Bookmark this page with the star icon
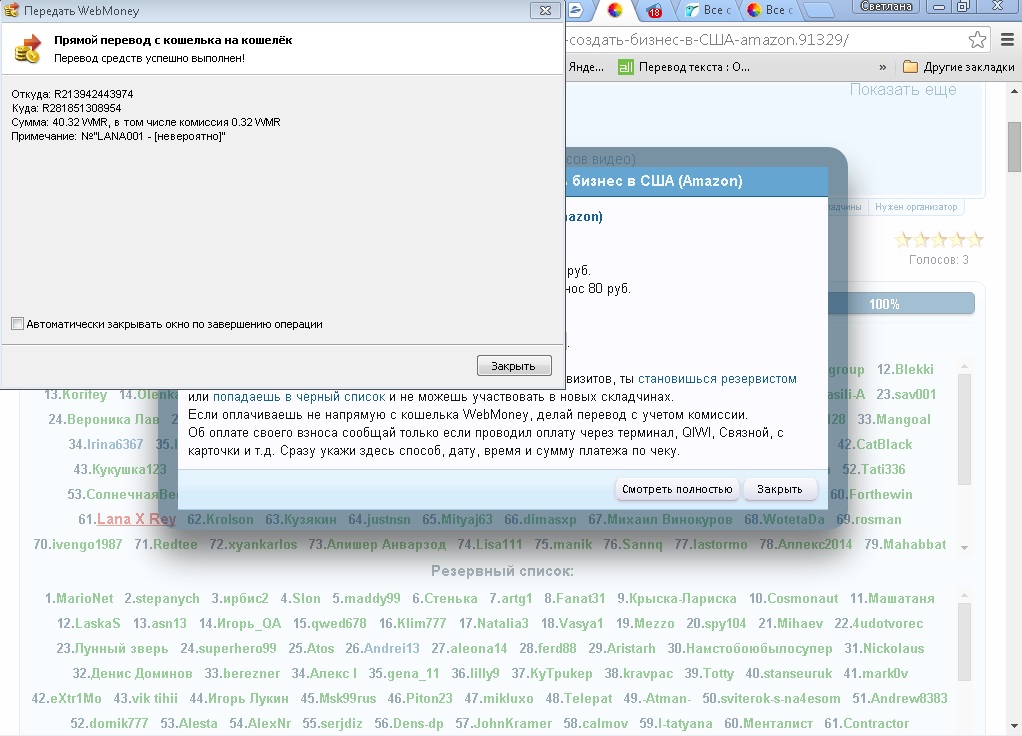1022x736 pixels. click(x=977, y=40)
